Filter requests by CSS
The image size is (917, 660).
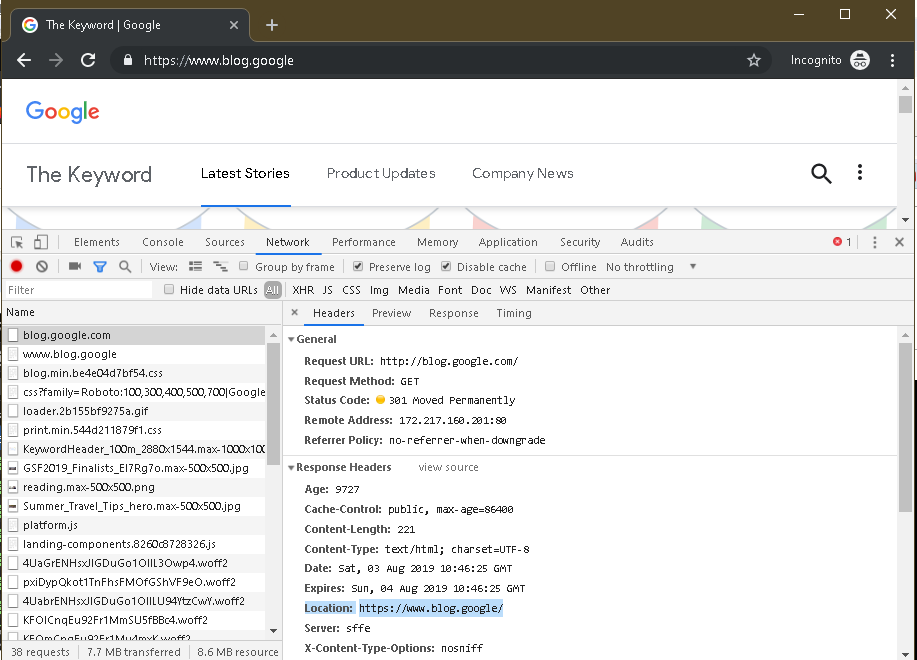coord(351,290)
